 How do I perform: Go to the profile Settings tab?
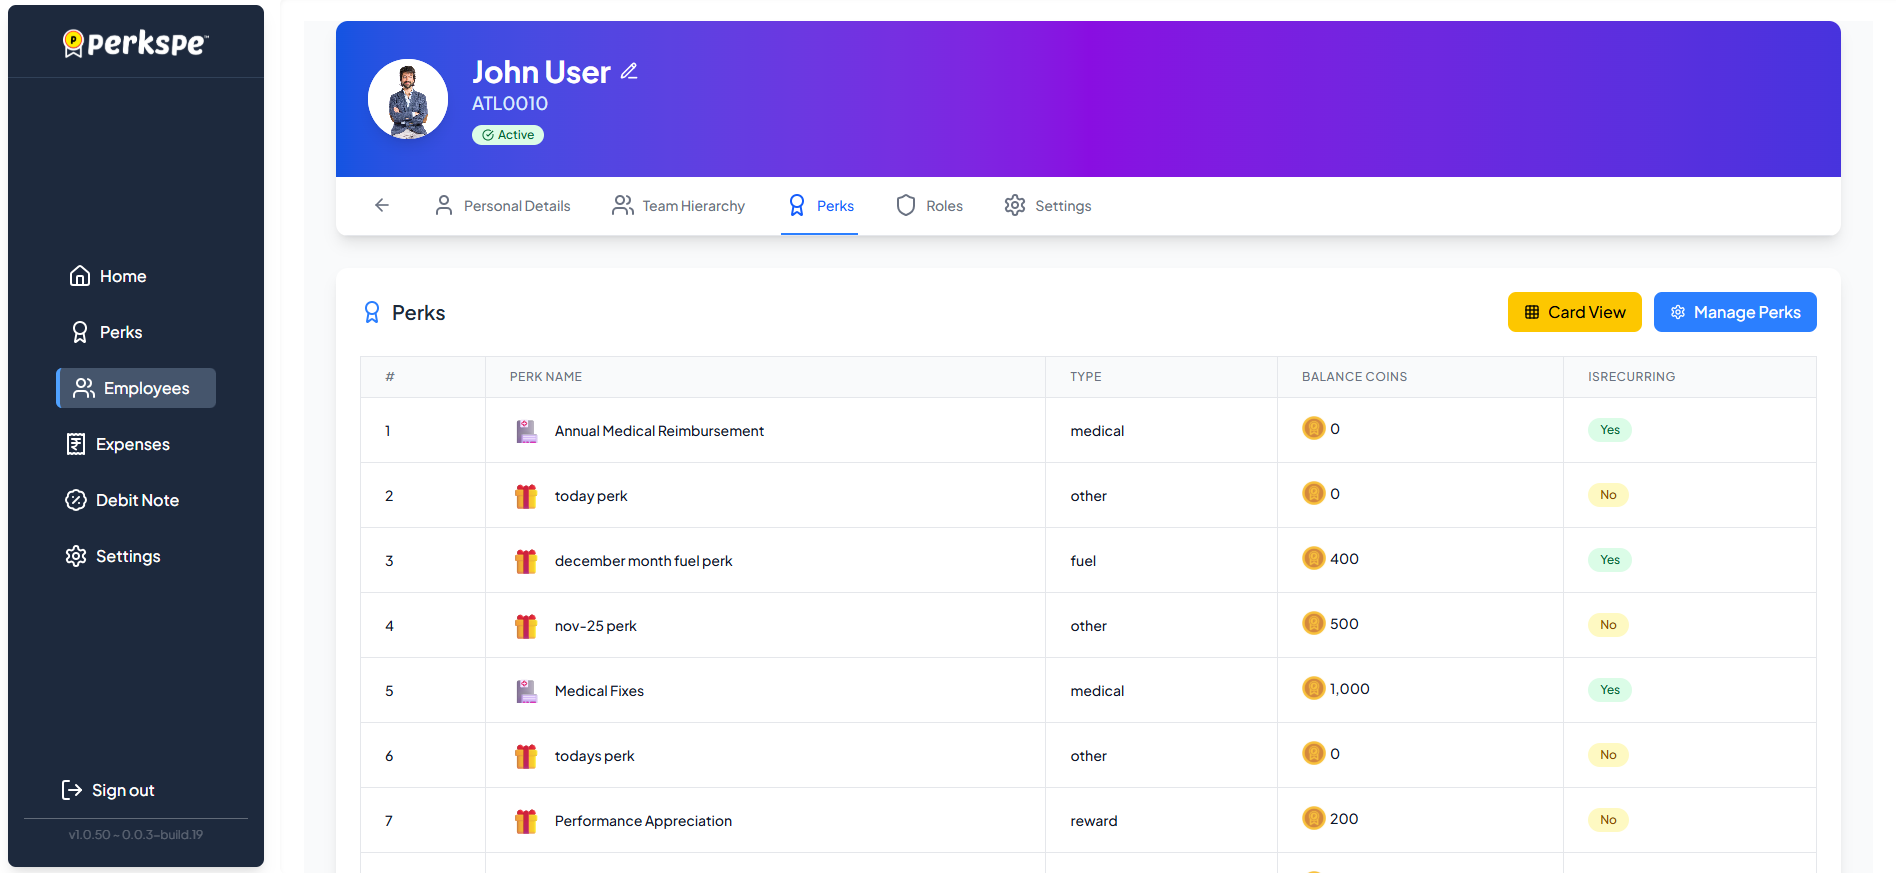pyautogui.click(x=1048, y=206)
